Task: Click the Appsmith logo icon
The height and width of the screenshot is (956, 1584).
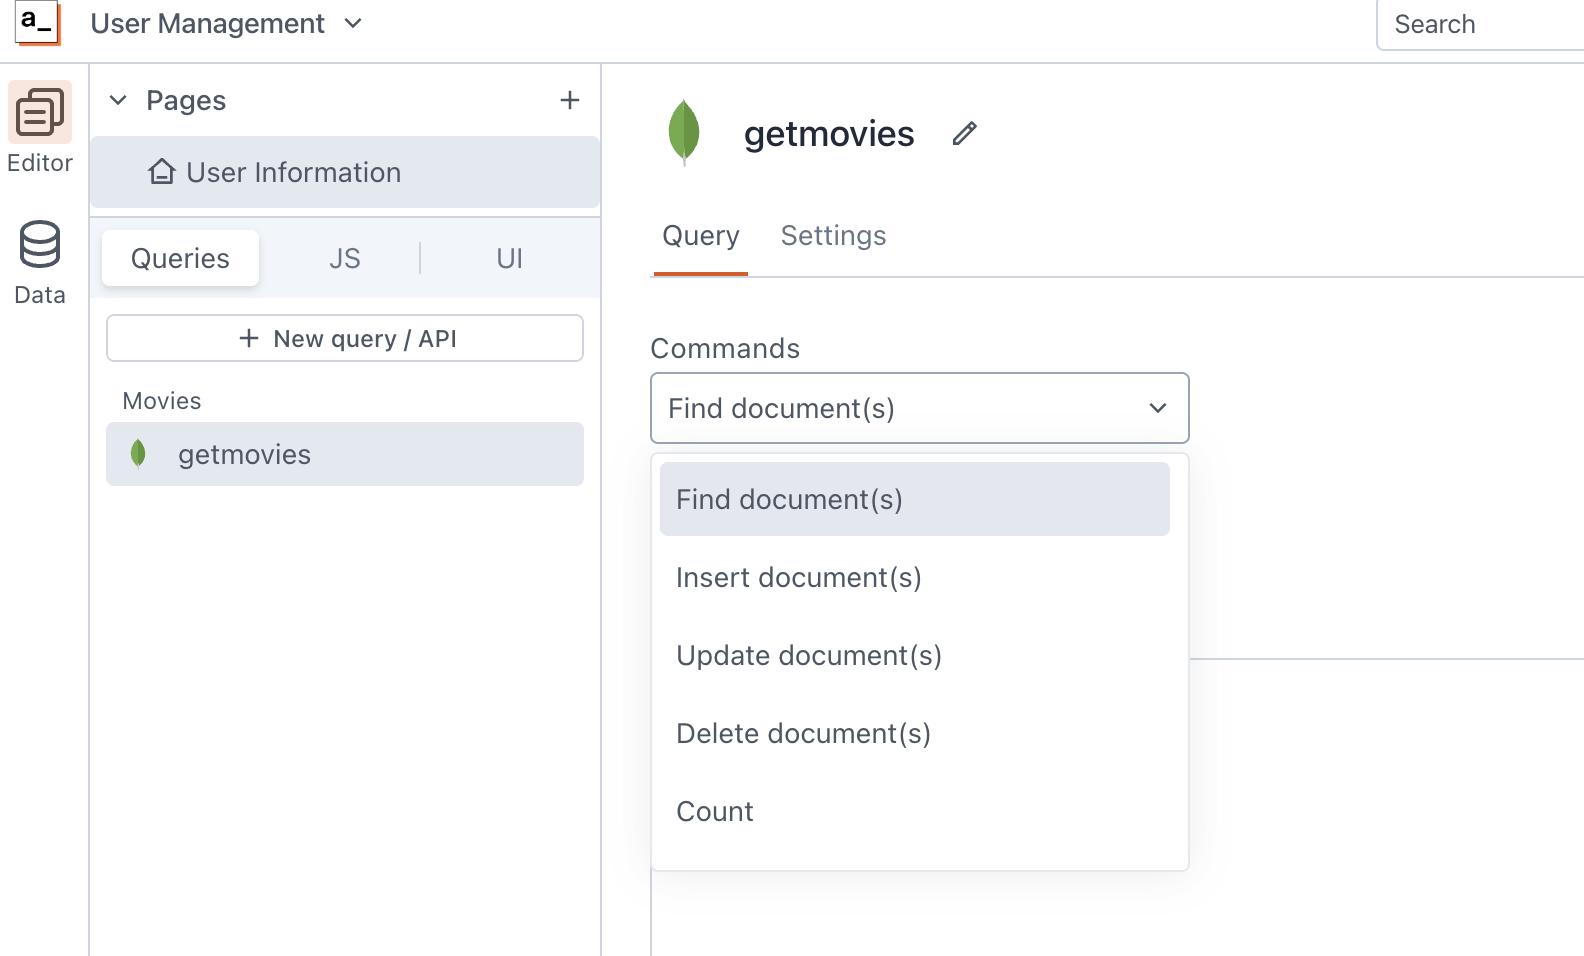Action: (x=38, y=23)
